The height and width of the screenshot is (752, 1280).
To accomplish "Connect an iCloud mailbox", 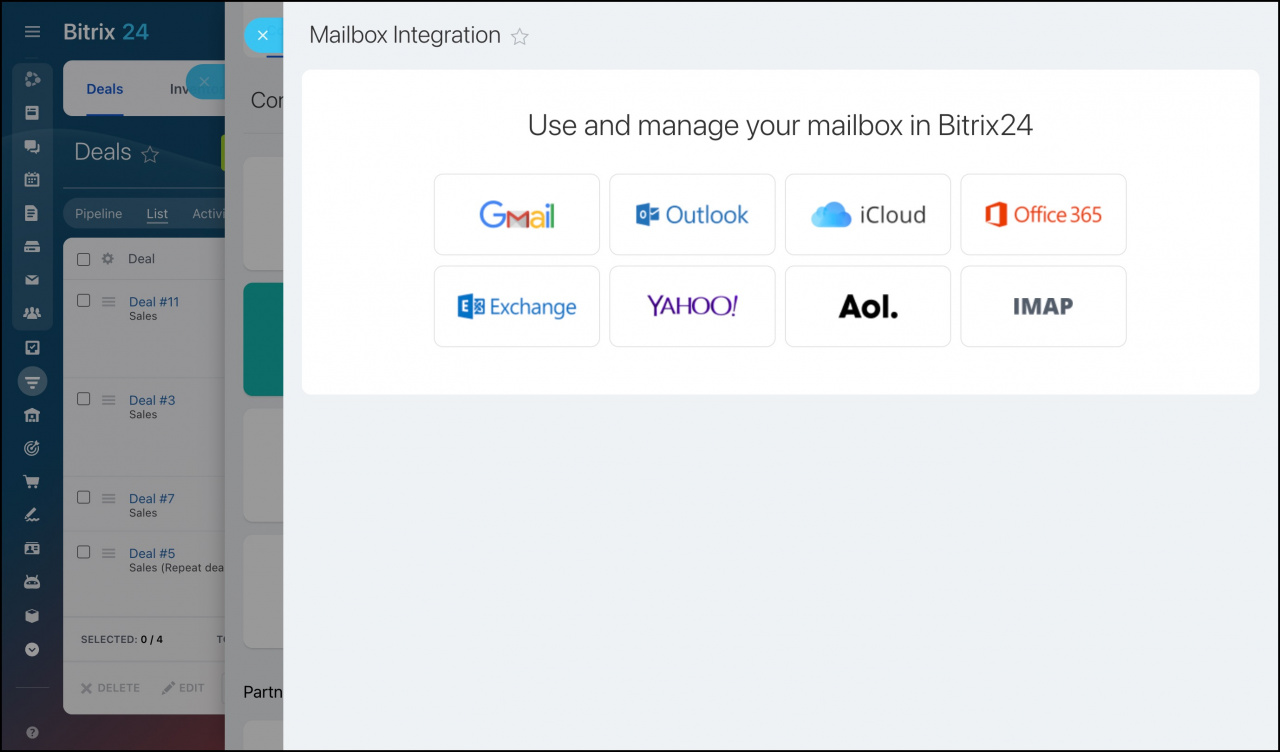I will pos(868,215).
